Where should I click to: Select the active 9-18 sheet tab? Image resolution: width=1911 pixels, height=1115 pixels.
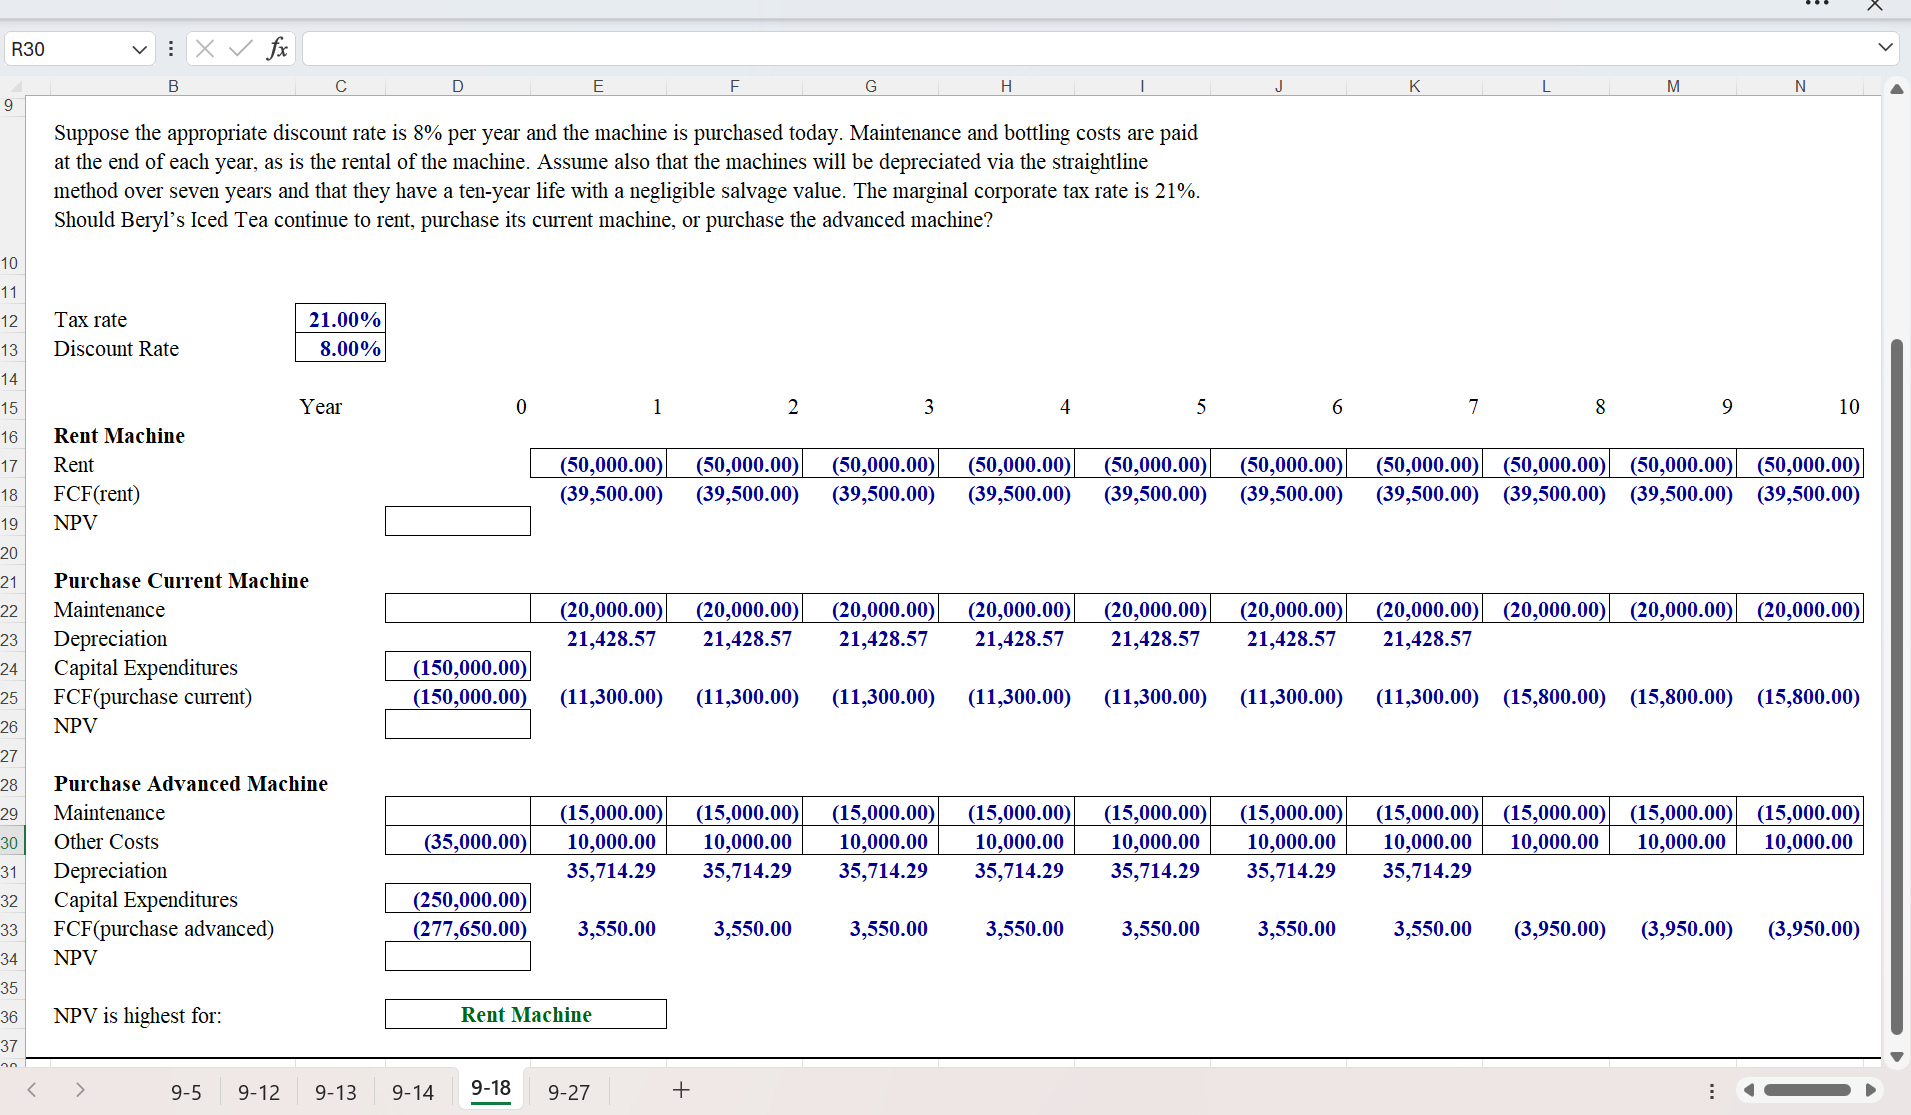point(491,1089)
